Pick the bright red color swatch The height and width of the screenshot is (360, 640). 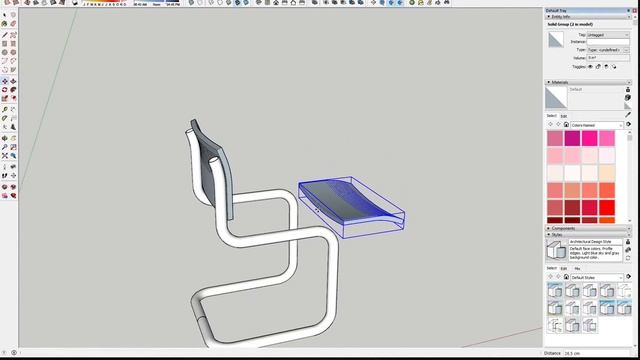coord(607,207)
